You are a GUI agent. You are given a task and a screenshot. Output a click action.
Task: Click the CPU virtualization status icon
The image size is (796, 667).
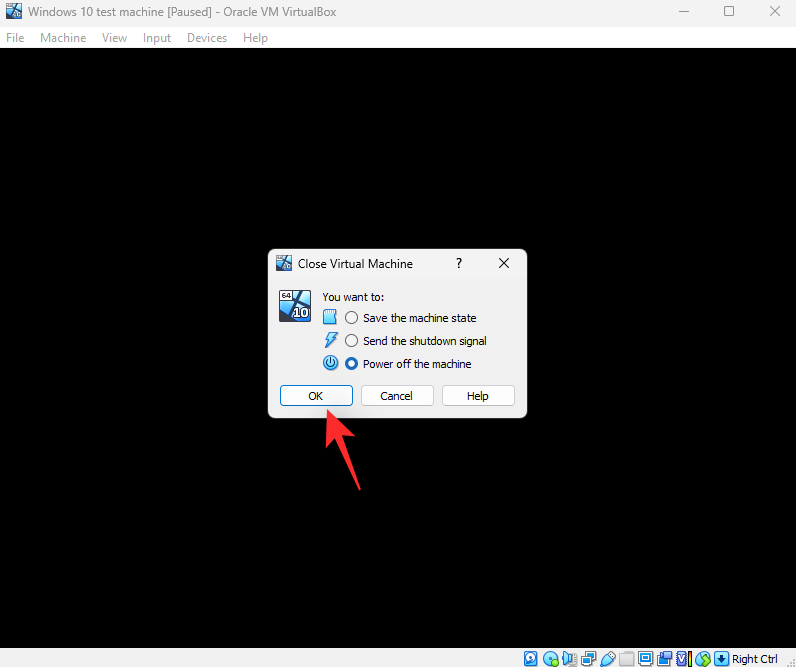click(x=684, y=658)
